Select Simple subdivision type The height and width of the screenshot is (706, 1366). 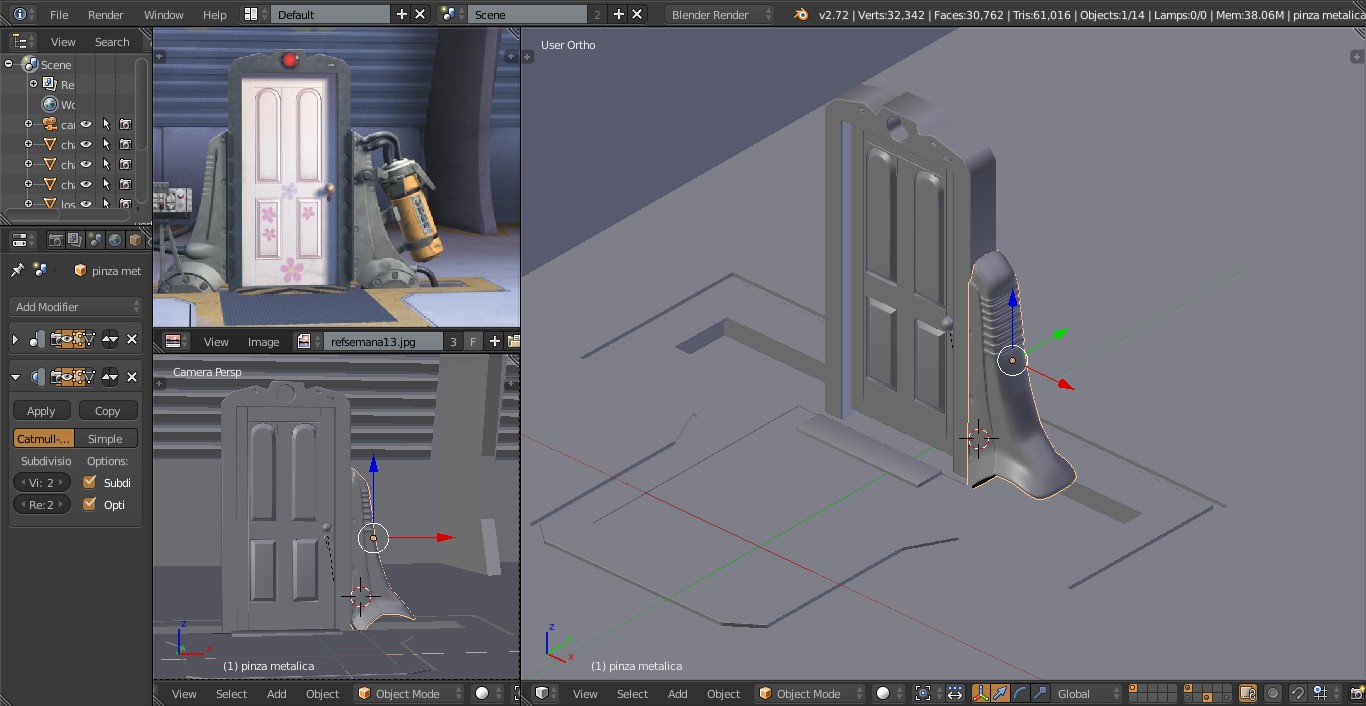106,438
